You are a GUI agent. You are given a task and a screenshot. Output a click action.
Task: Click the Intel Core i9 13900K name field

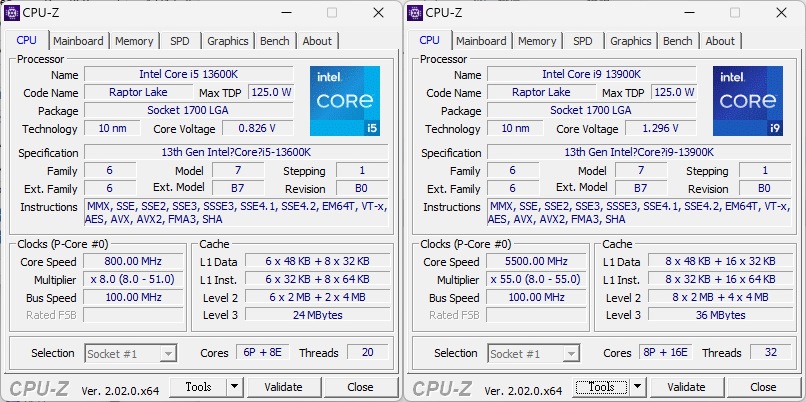click(x=592, y=74)
